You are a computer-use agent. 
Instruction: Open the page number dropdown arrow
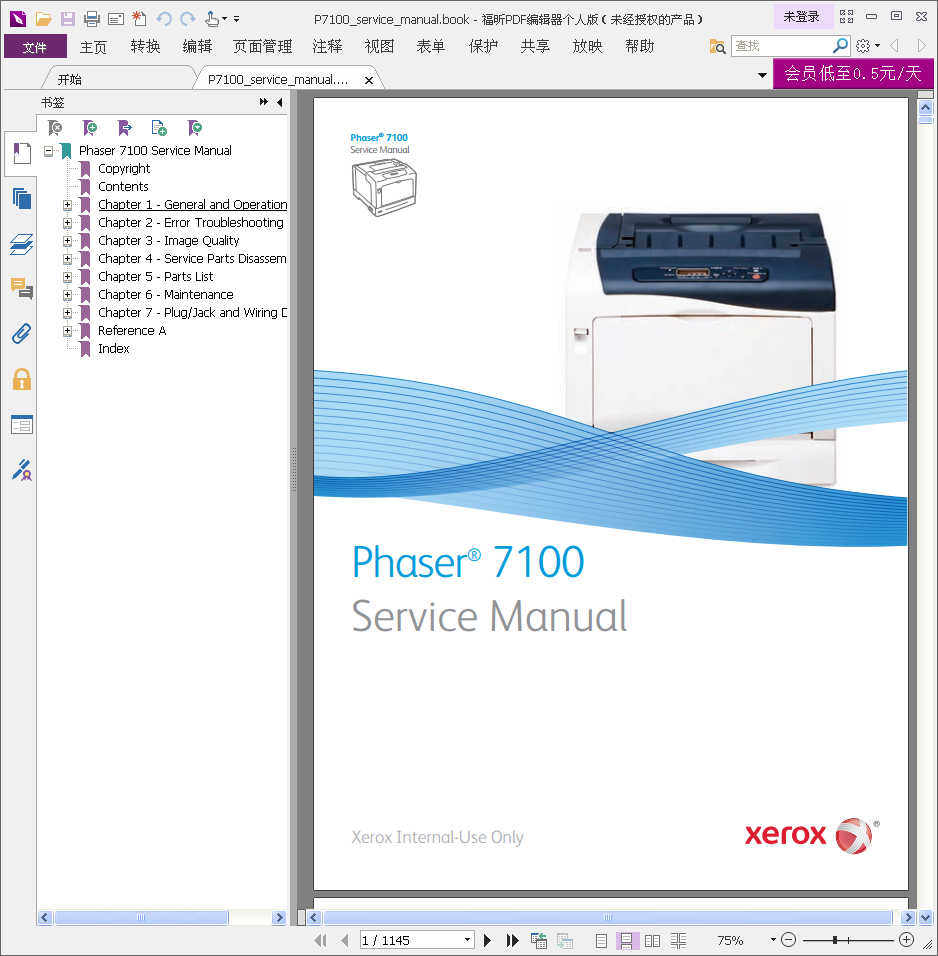pos(467,940)
